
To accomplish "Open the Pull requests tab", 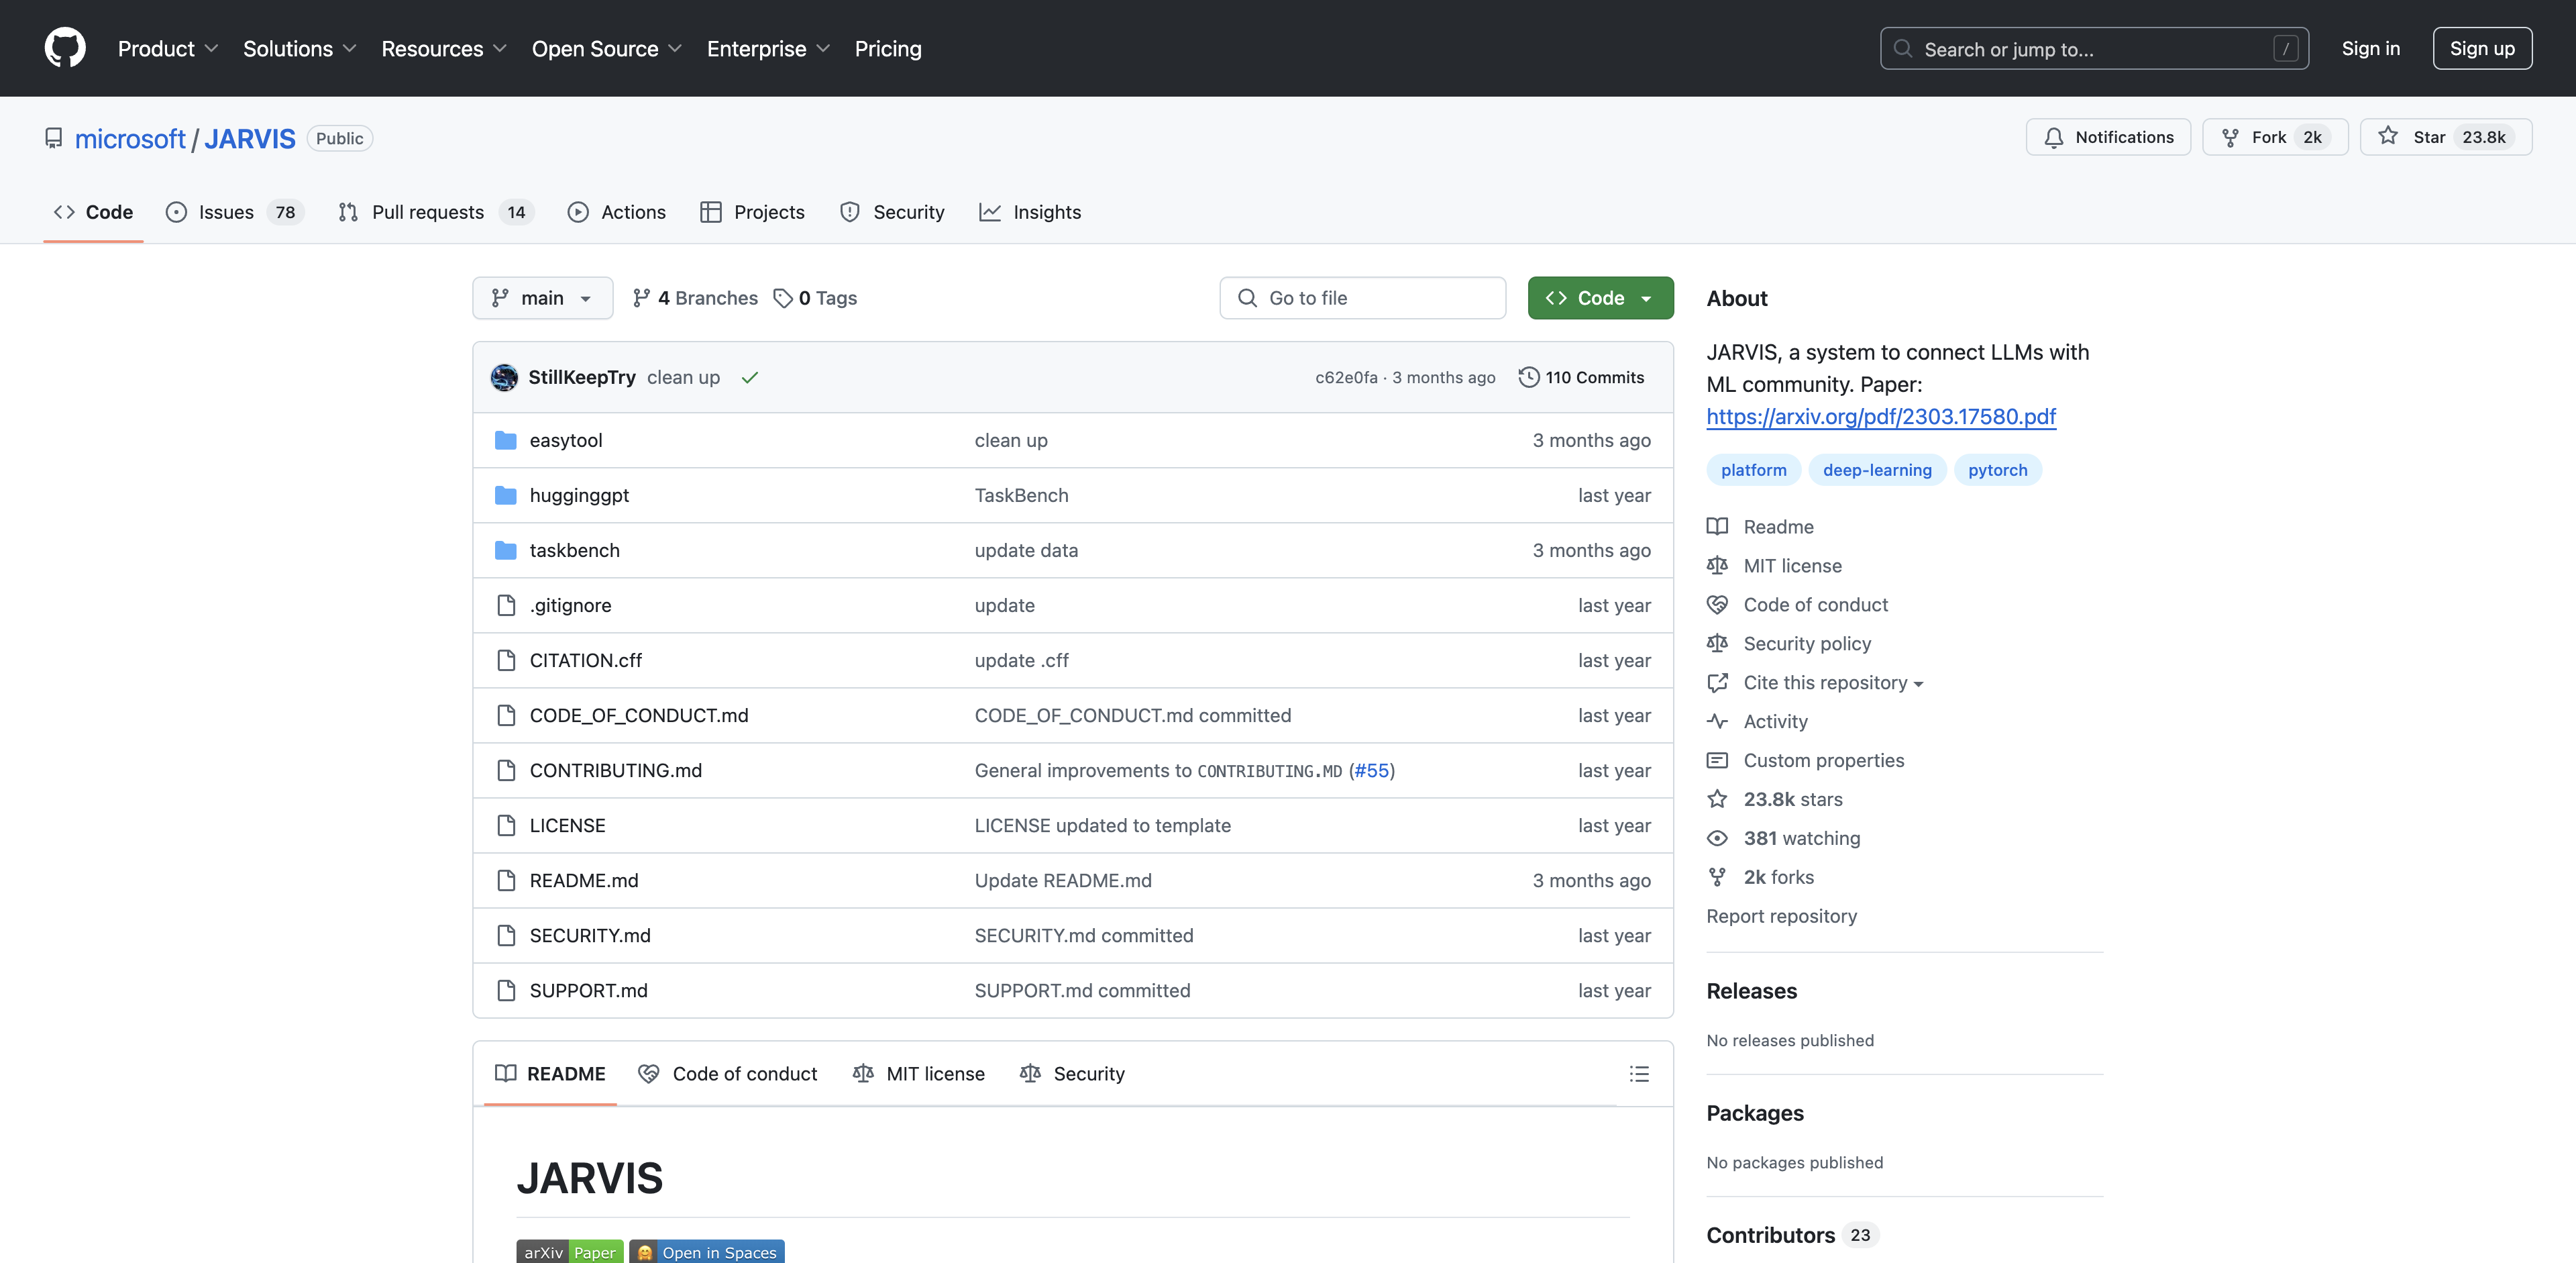I will point(437,212).
